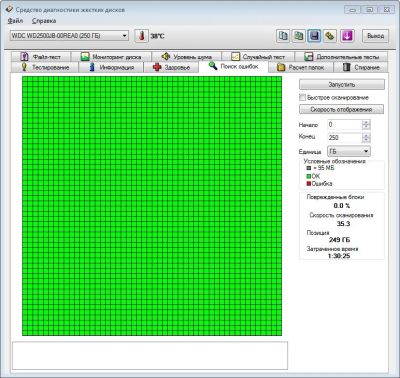The width and height of the screenshot is (400, 378).
Task: Open the Здоровье tab with red cross icon
Action: (x=171, y=67)
